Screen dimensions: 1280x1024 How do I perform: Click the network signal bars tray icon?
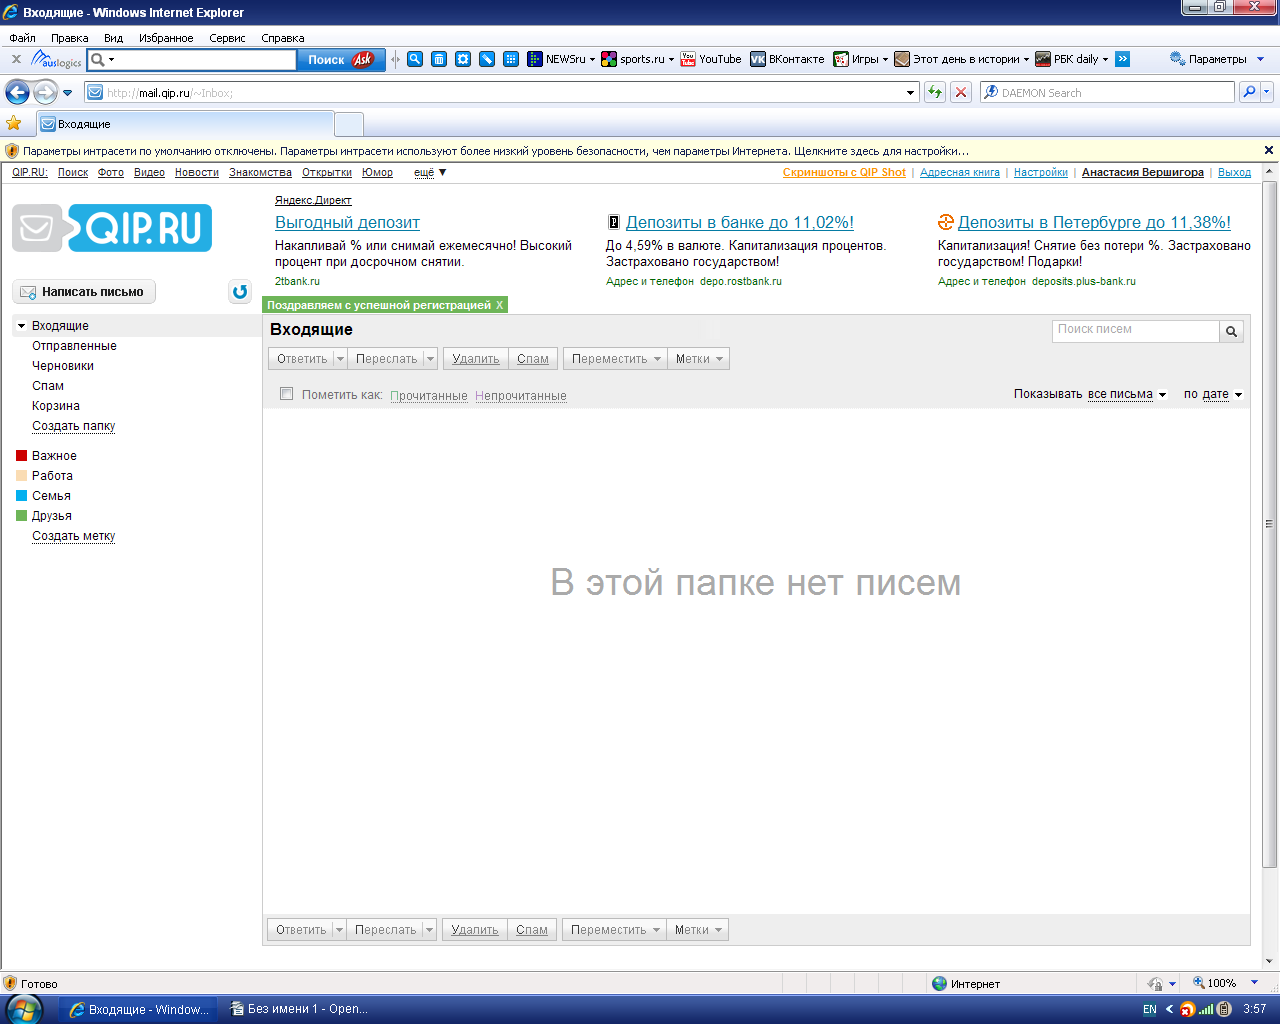(1206, 1009)
